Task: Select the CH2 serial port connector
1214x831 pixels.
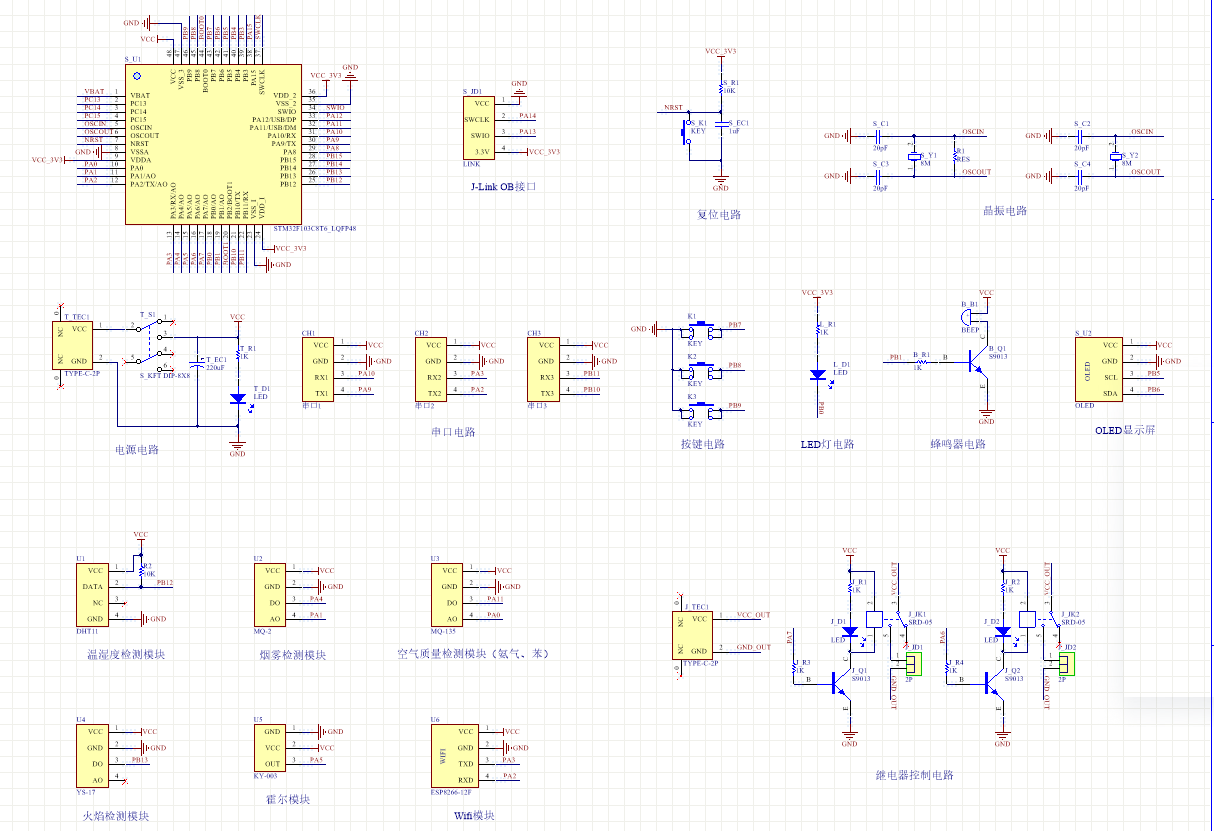Action: 432,369
